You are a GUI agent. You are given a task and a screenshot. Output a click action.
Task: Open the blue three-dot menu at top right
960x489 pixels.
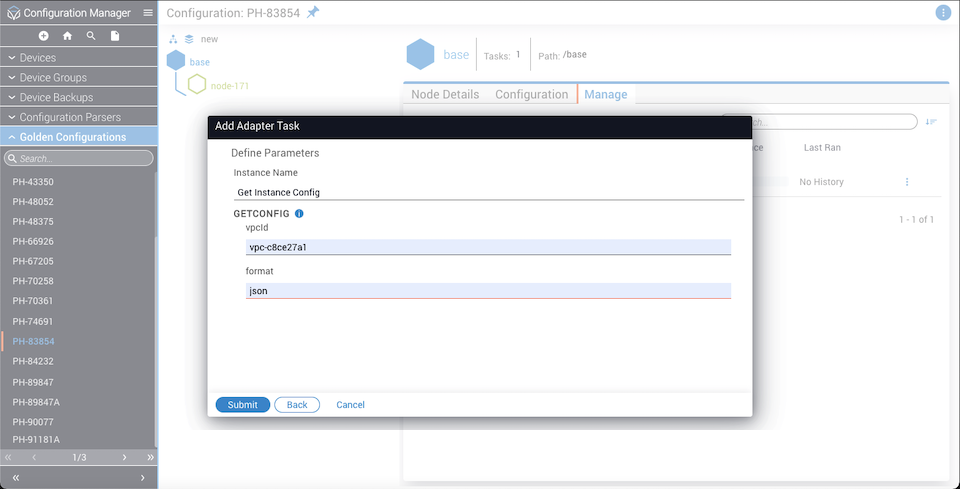(942, 13)
